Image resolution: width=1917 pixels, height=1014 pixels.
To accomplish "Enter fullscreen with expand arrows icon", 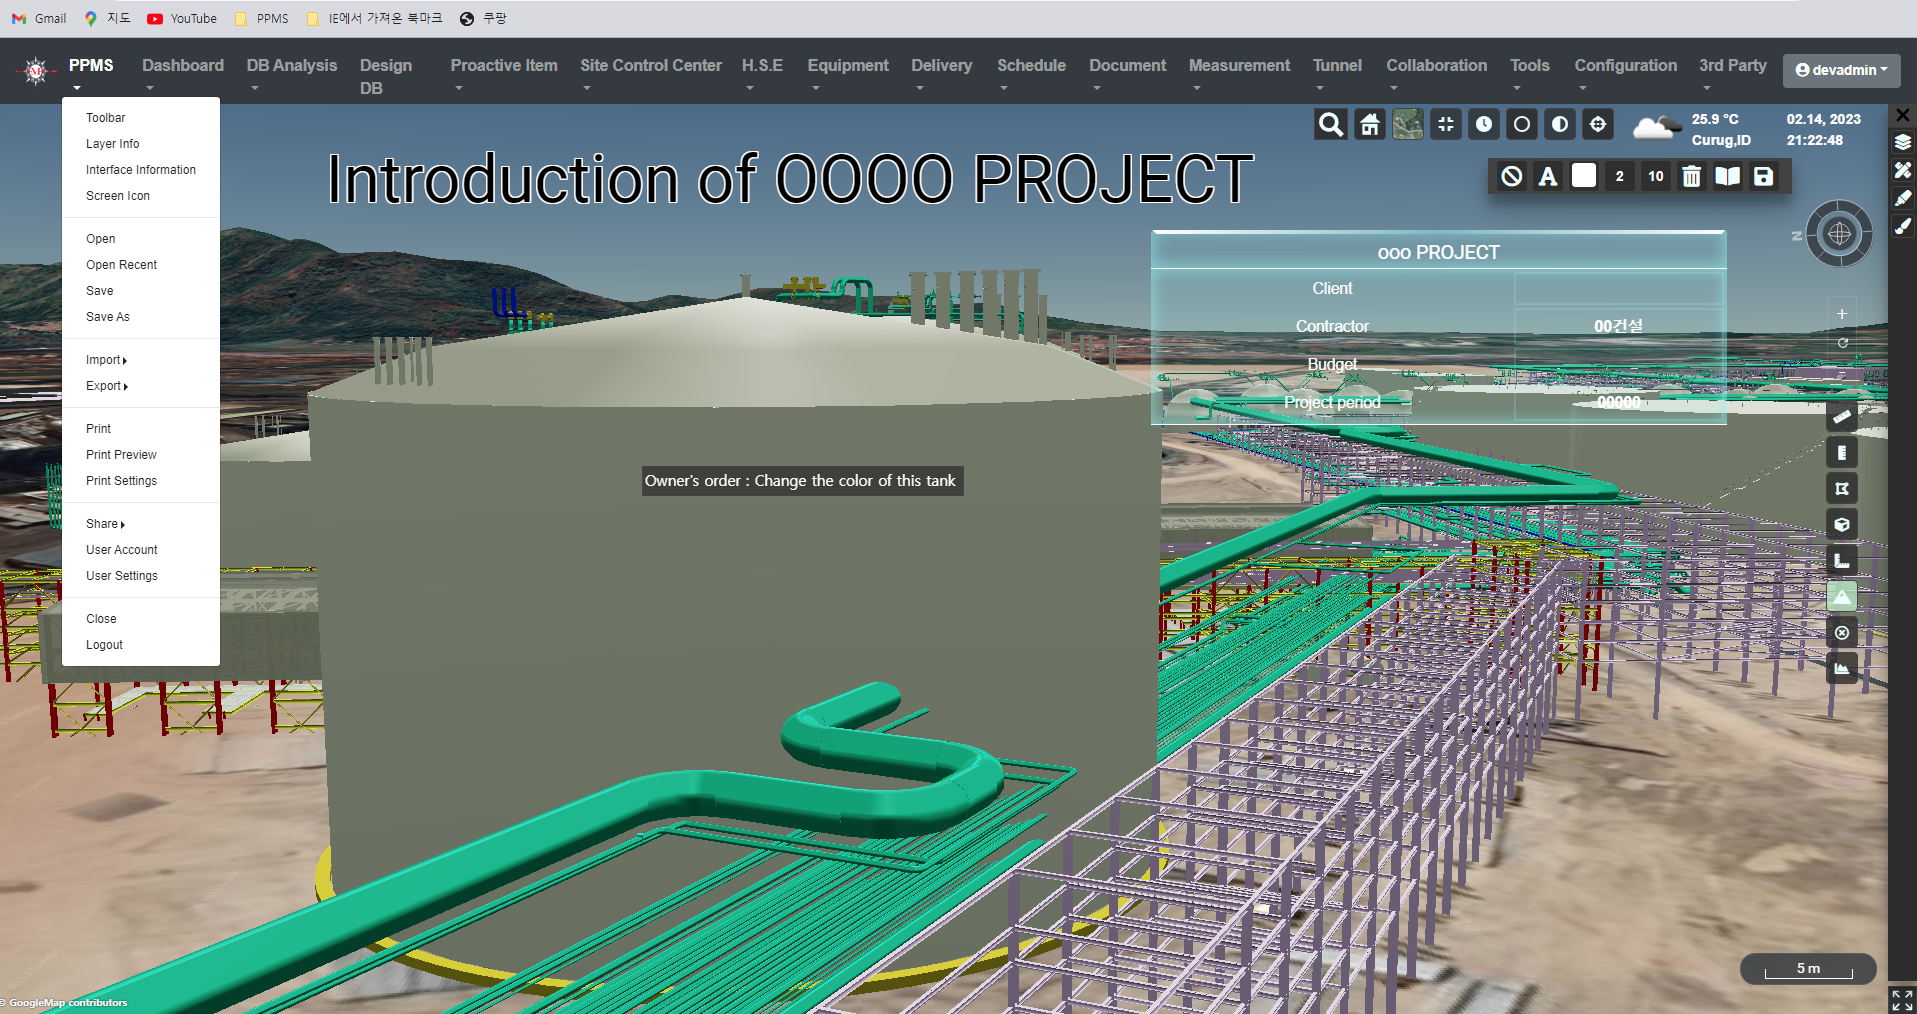I will [1902, 1000].
